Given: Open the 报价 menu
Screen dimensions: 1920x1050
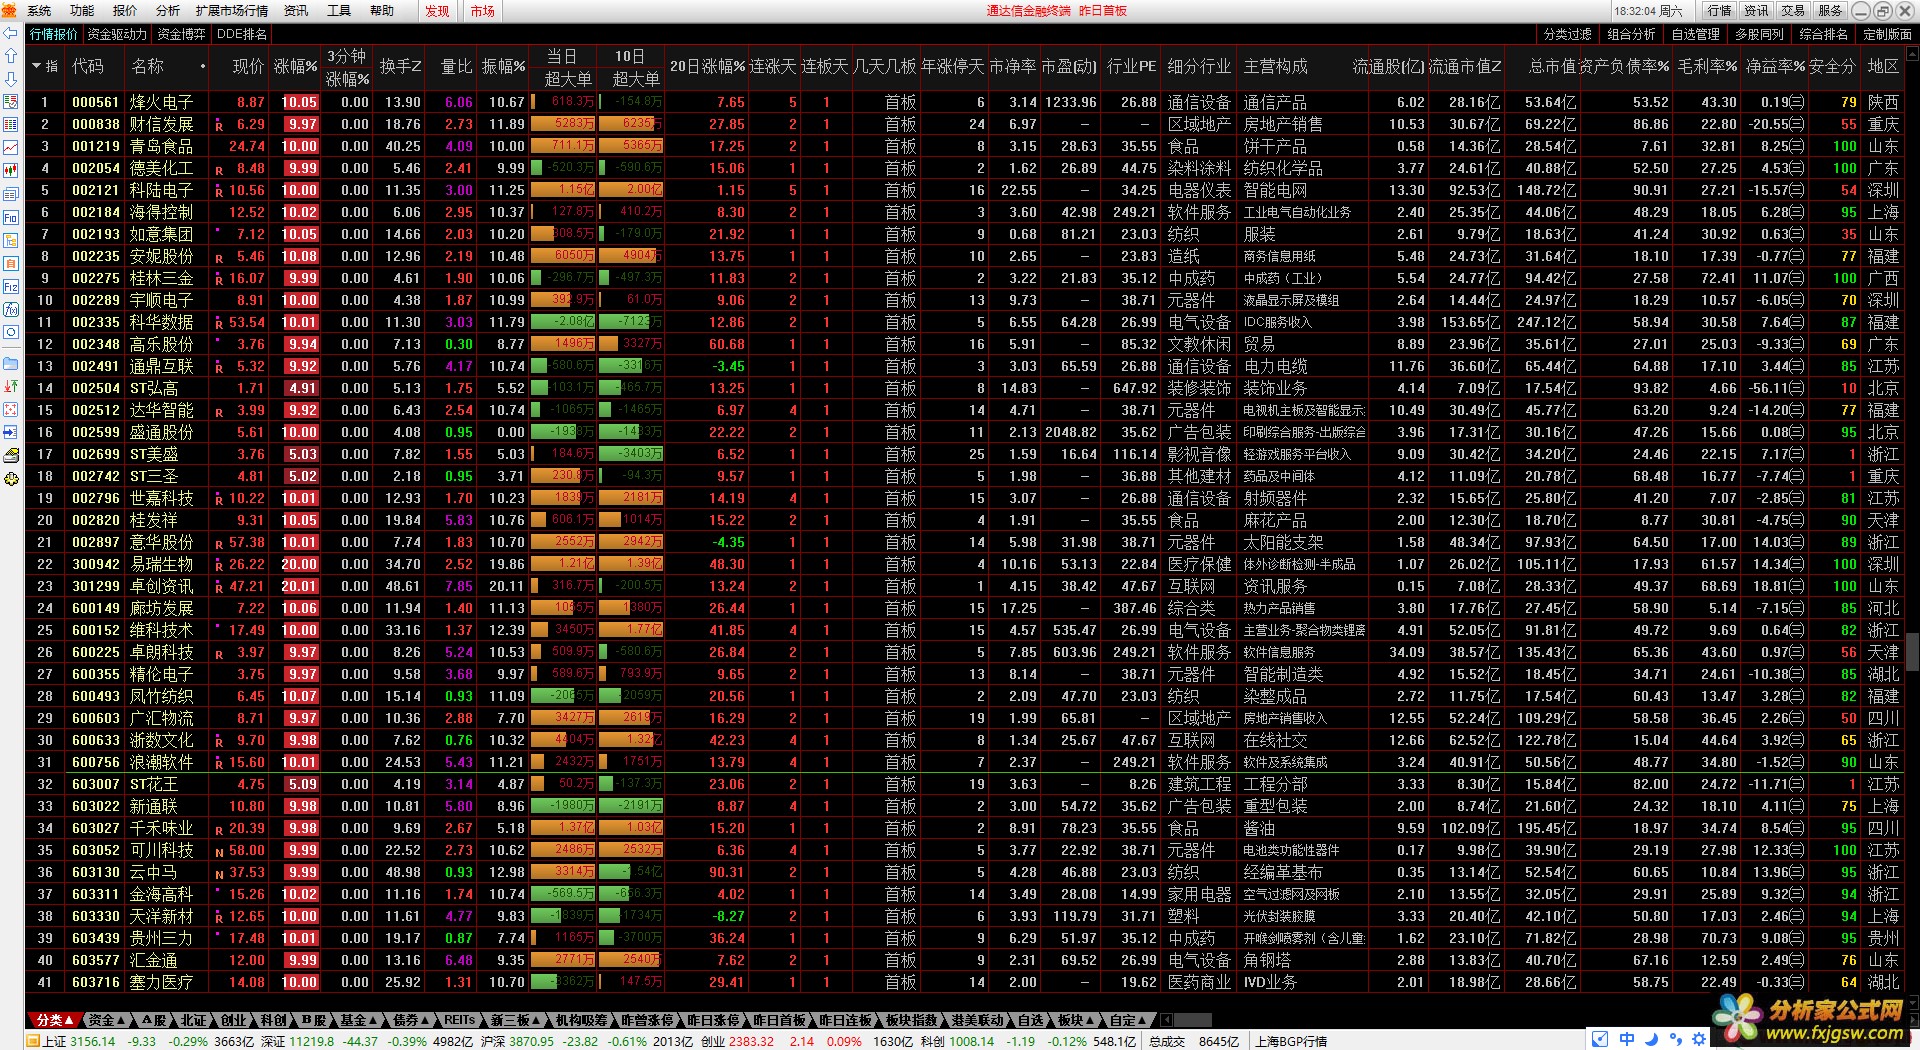Looking at the screenshot, I should click(x=125, y=11).
